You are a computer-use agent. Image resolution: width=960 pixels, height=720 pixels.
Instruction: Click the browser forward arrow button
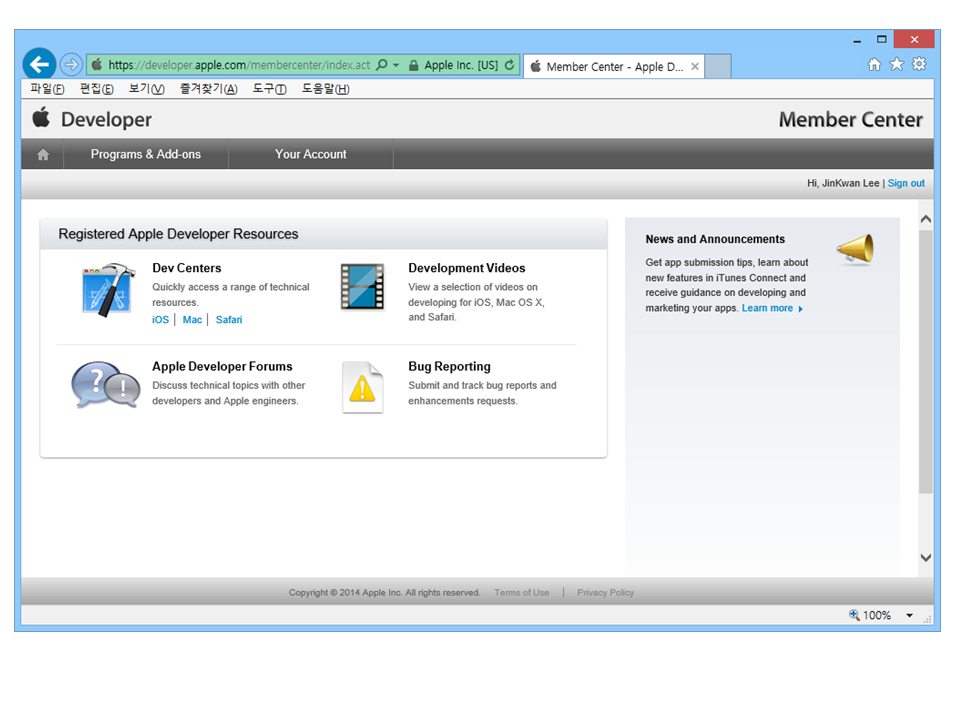click(x=71, y=65)
